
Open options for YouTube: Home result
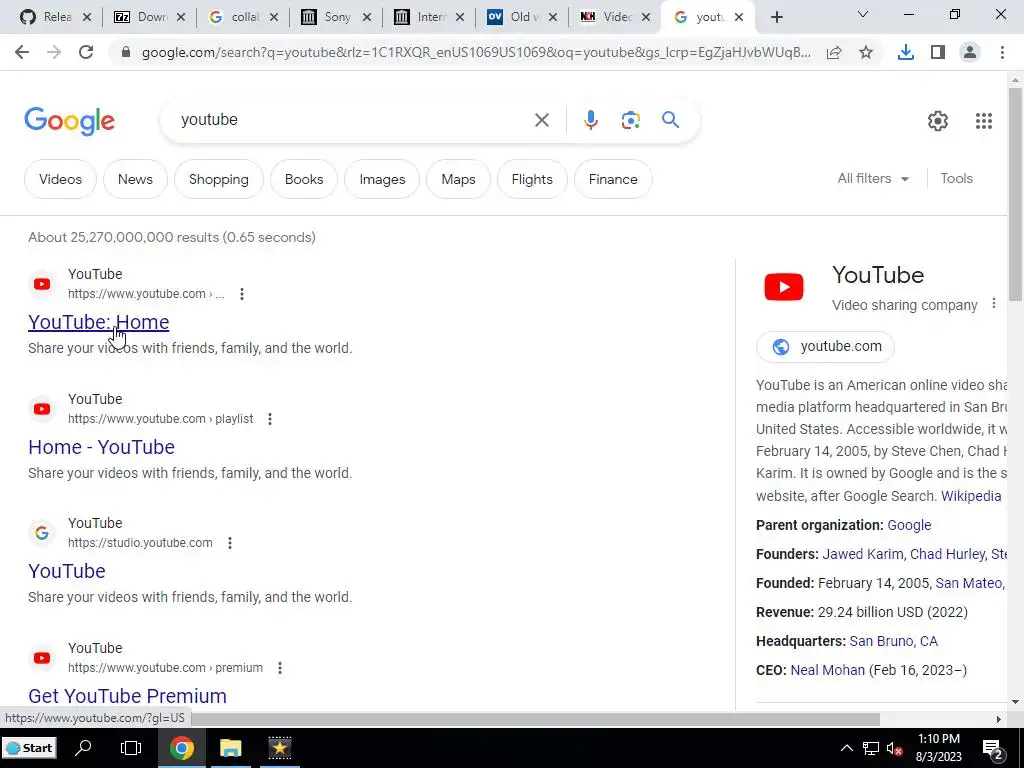pyautogui.click(x=242, y=294)
